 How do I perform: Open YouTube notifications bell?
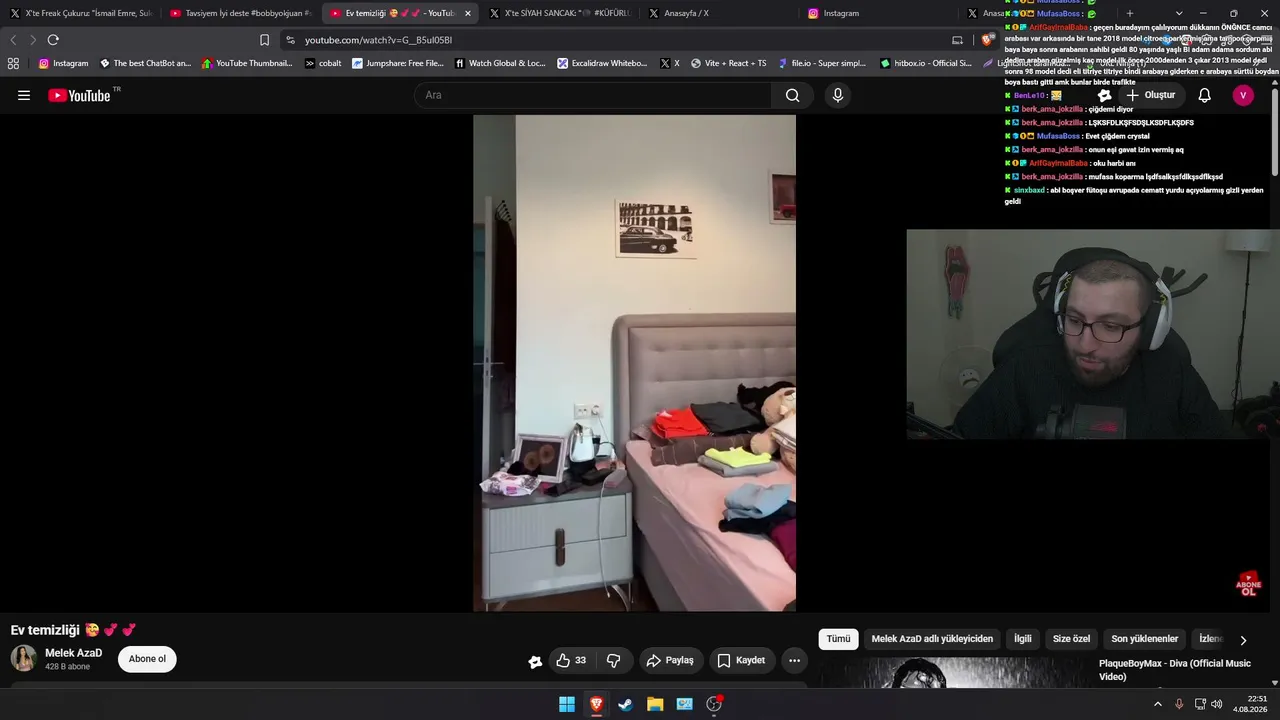(x=1205, y=95)
